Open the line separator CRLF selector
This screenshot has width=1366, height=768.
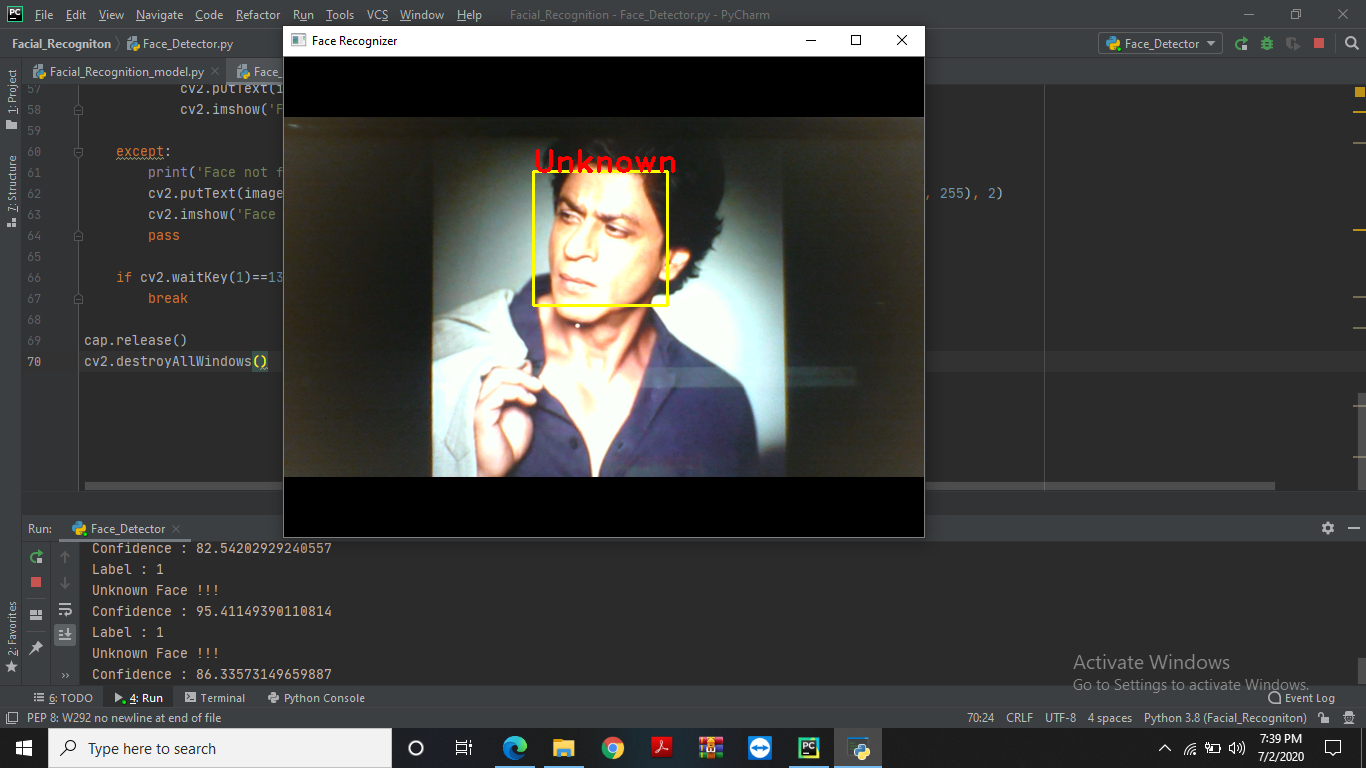[x=1018, y=717]
